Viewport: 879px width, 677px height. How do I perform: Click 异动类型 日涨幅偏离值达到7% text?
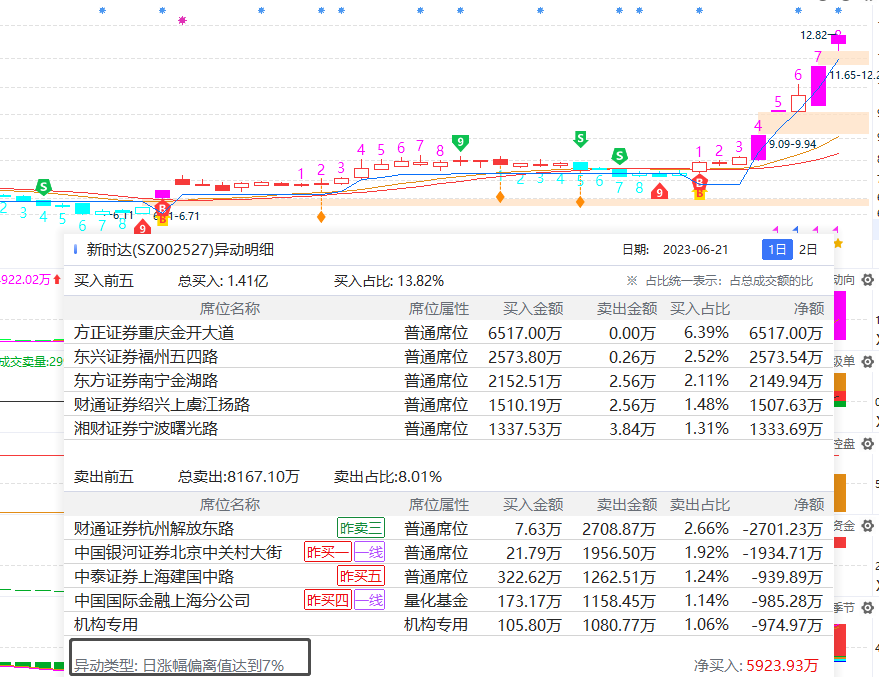pos(179,666)
